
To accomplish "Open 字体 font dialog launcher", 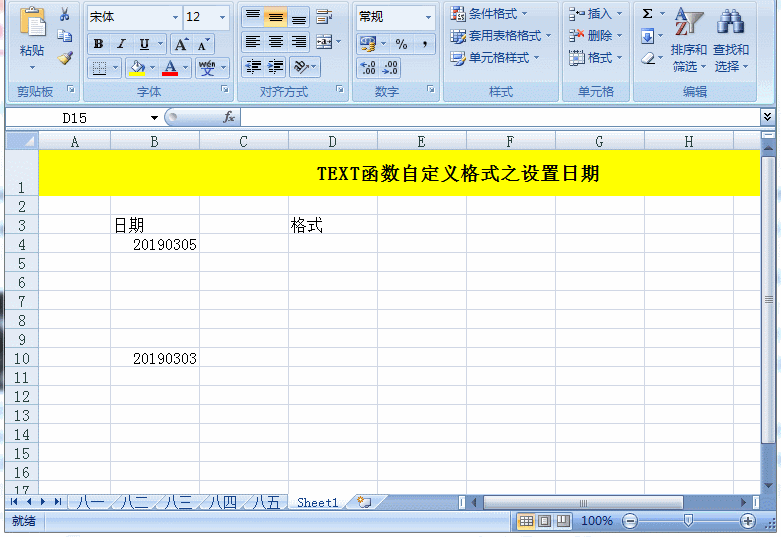I will point(225,89).
